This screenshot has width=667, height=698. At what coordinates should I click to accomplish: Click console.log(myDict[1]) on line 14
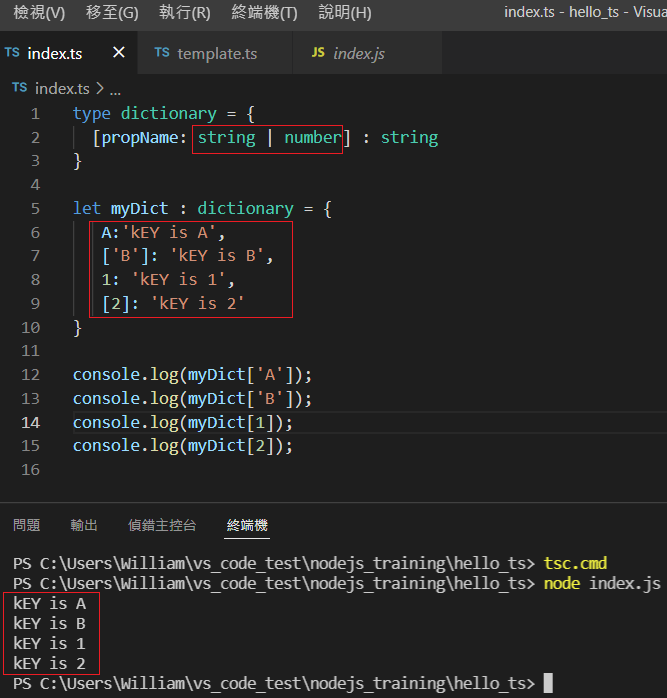point(183,422)
